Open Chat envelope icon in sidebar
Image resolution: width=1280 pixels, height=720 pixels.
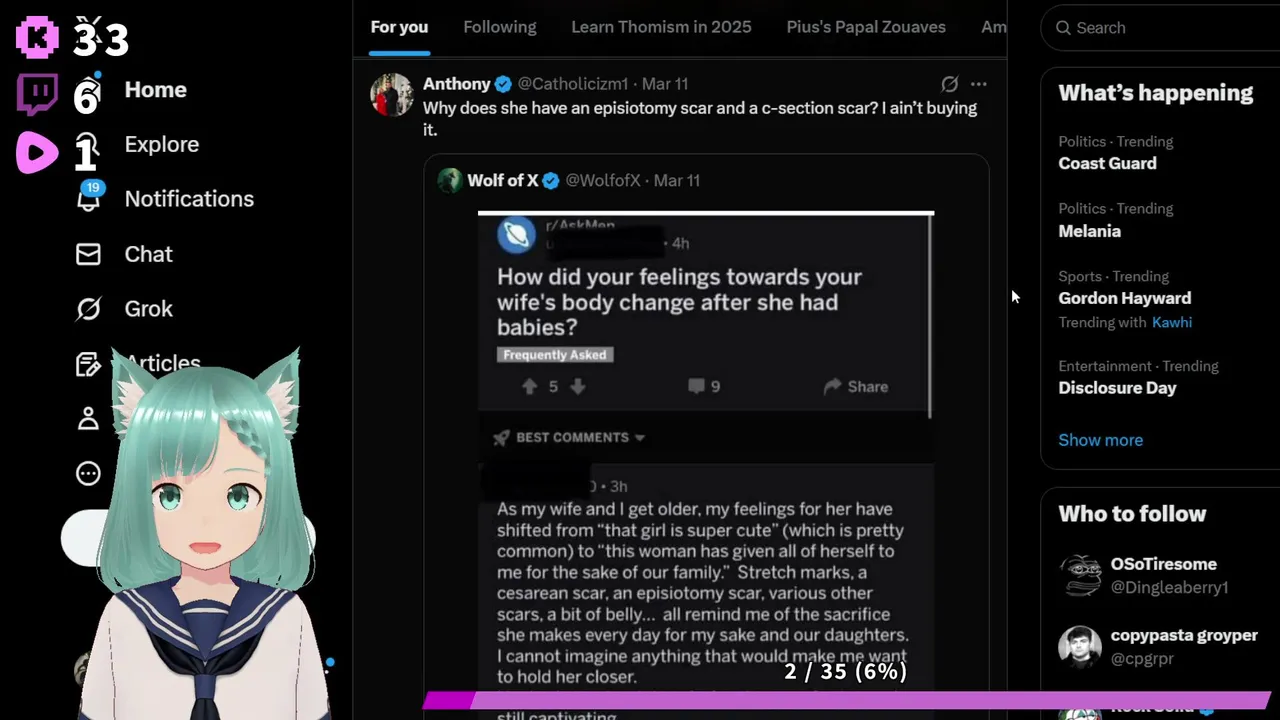(88, 254)
